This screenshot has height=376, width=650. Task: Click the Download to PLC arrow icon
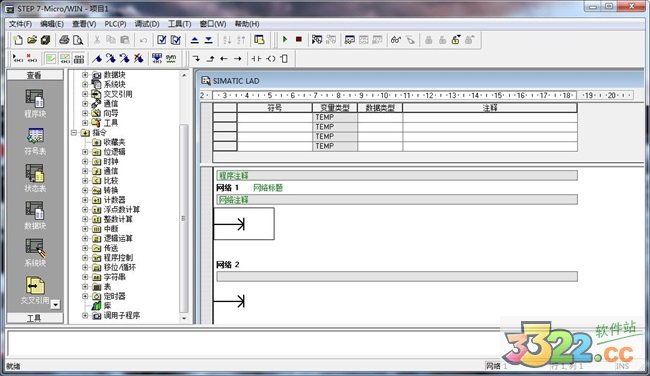pos(209,40)
